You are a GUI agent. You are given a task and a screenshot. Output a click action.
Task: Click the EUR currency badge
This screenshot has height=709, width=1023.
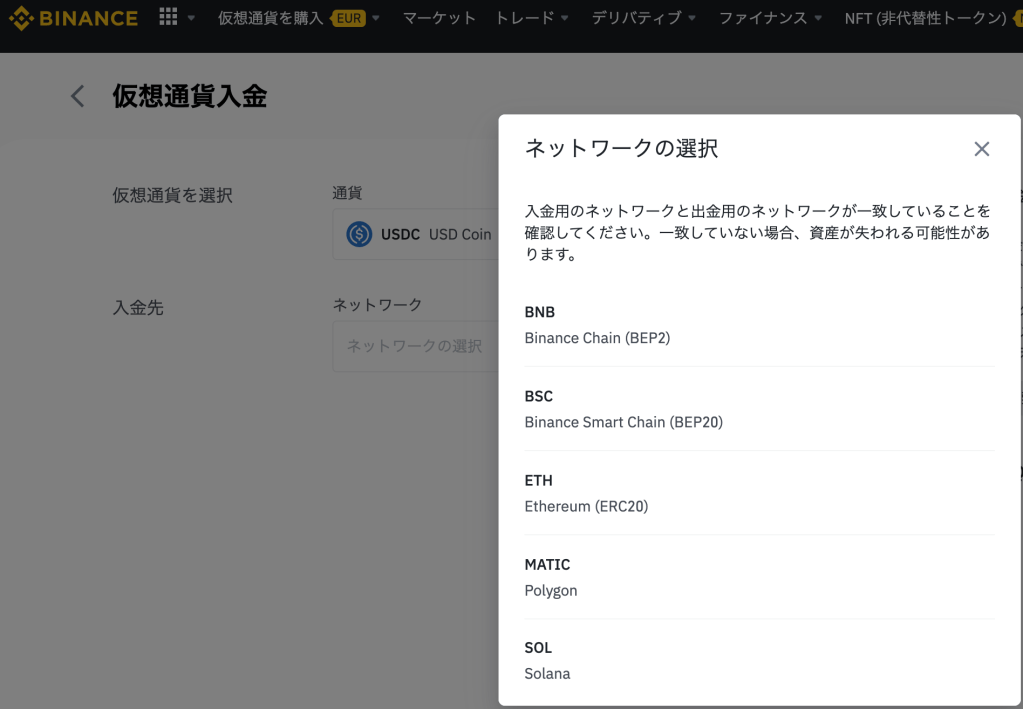tap(348, 18)
